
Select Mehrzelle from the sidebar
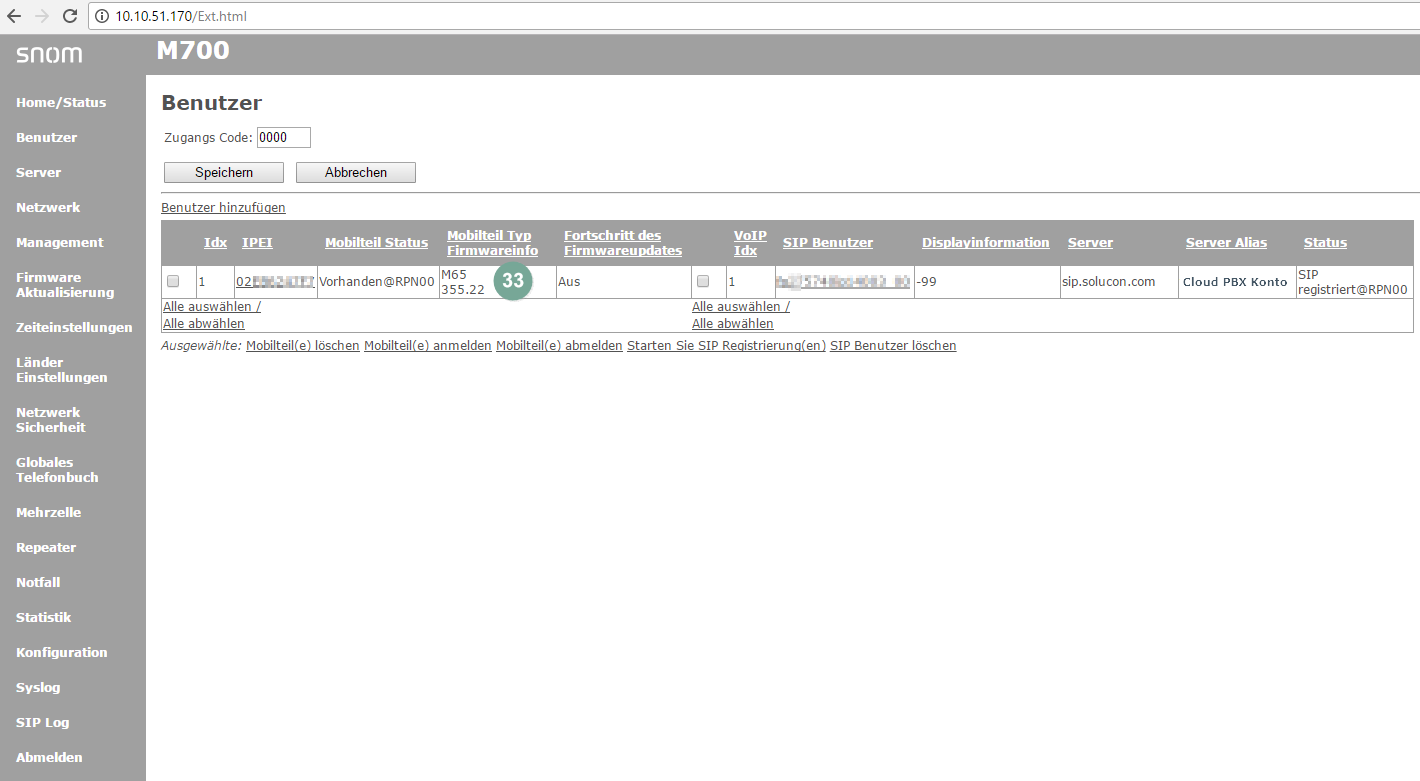(x=48, y=513)
